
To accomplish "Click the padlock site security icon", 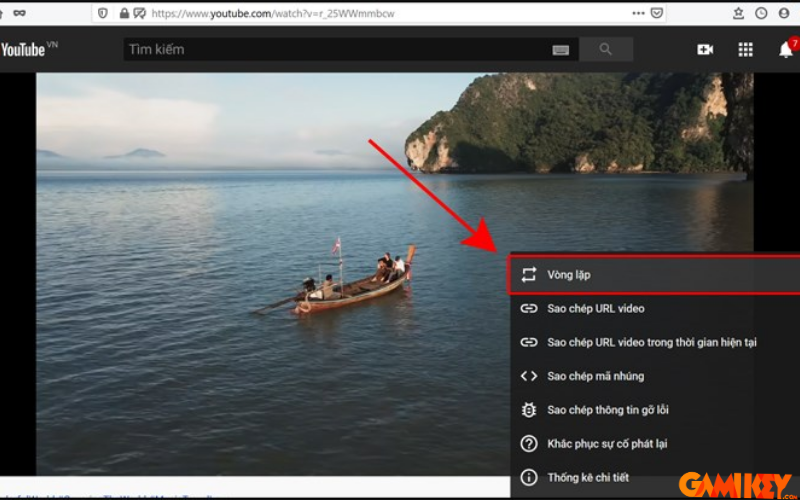I will coord(124,13).
